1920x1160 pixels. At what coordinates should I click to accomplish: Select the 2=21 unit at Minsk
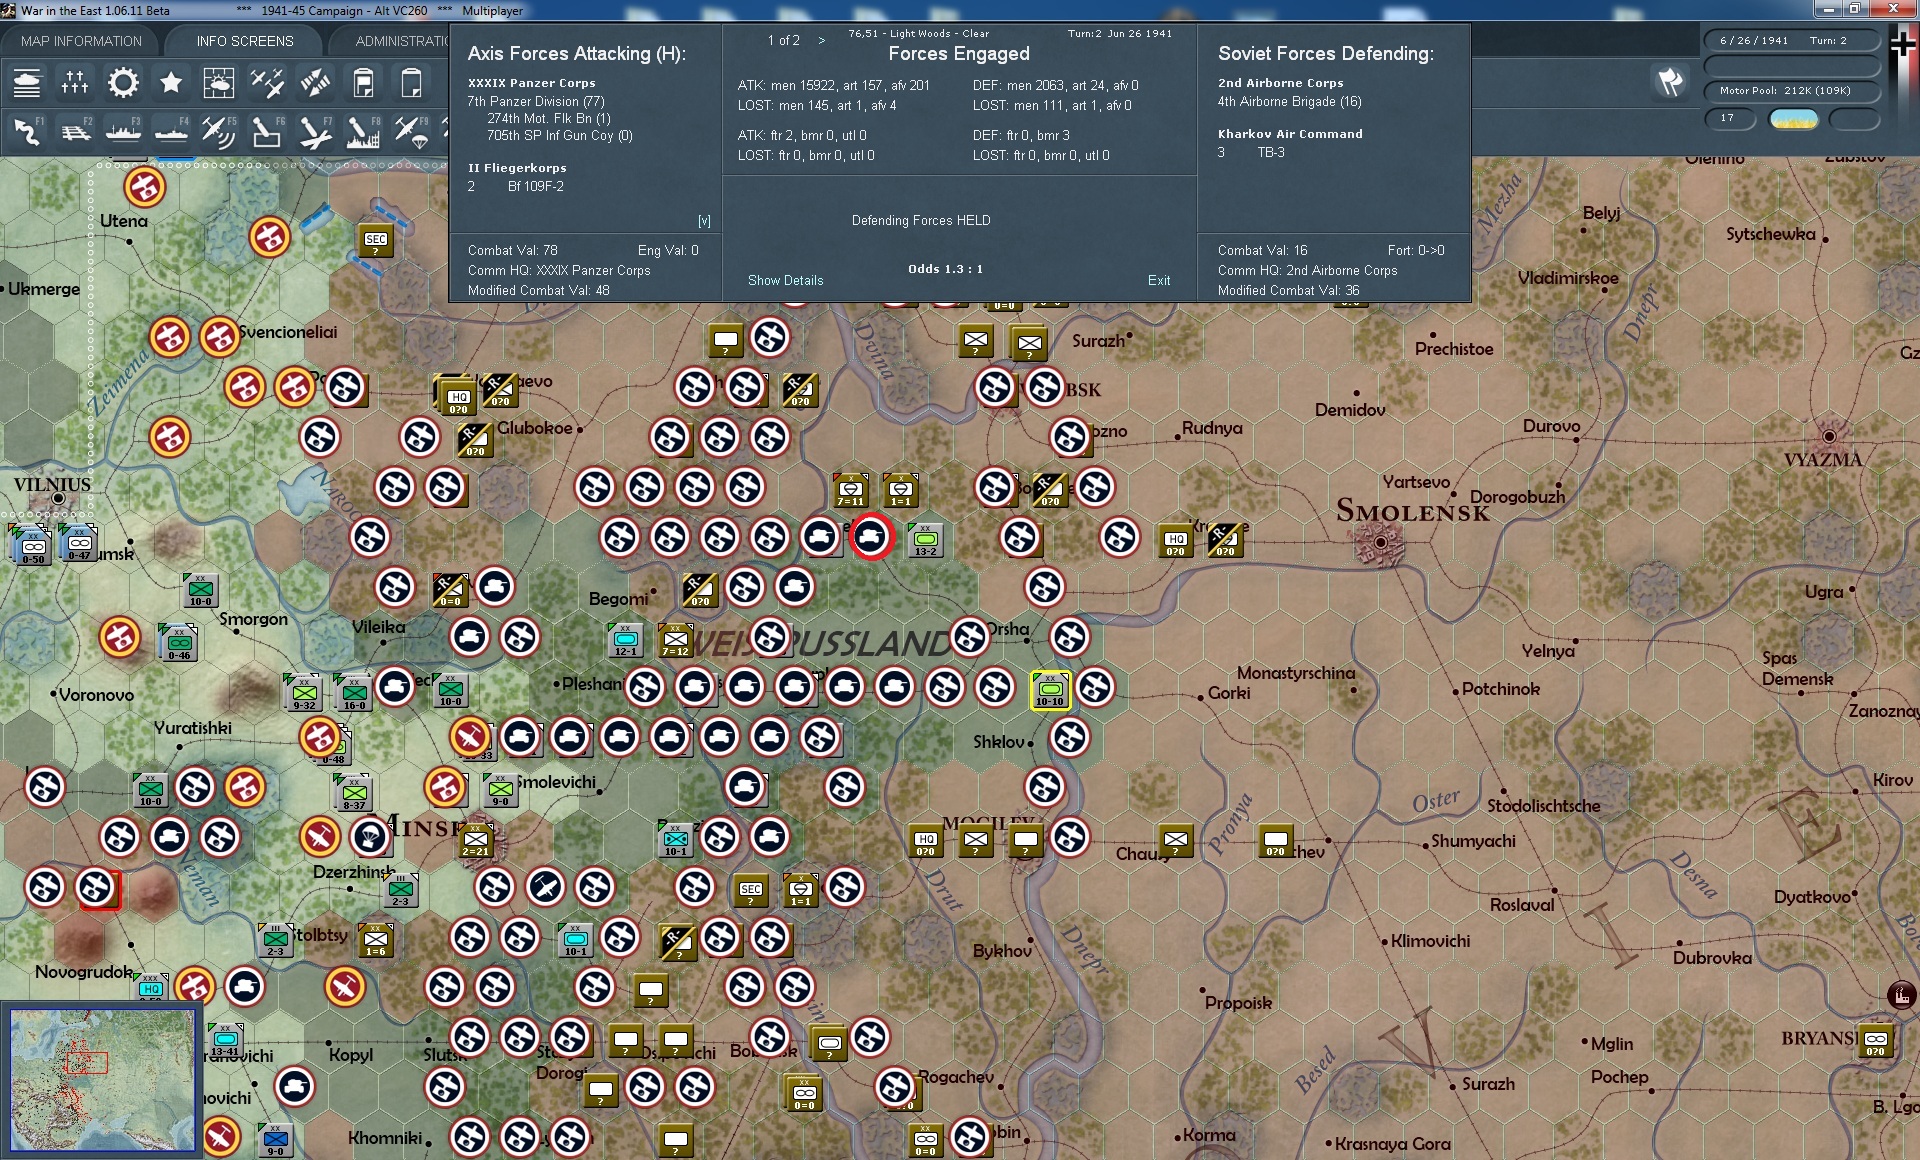pos(476,840)
